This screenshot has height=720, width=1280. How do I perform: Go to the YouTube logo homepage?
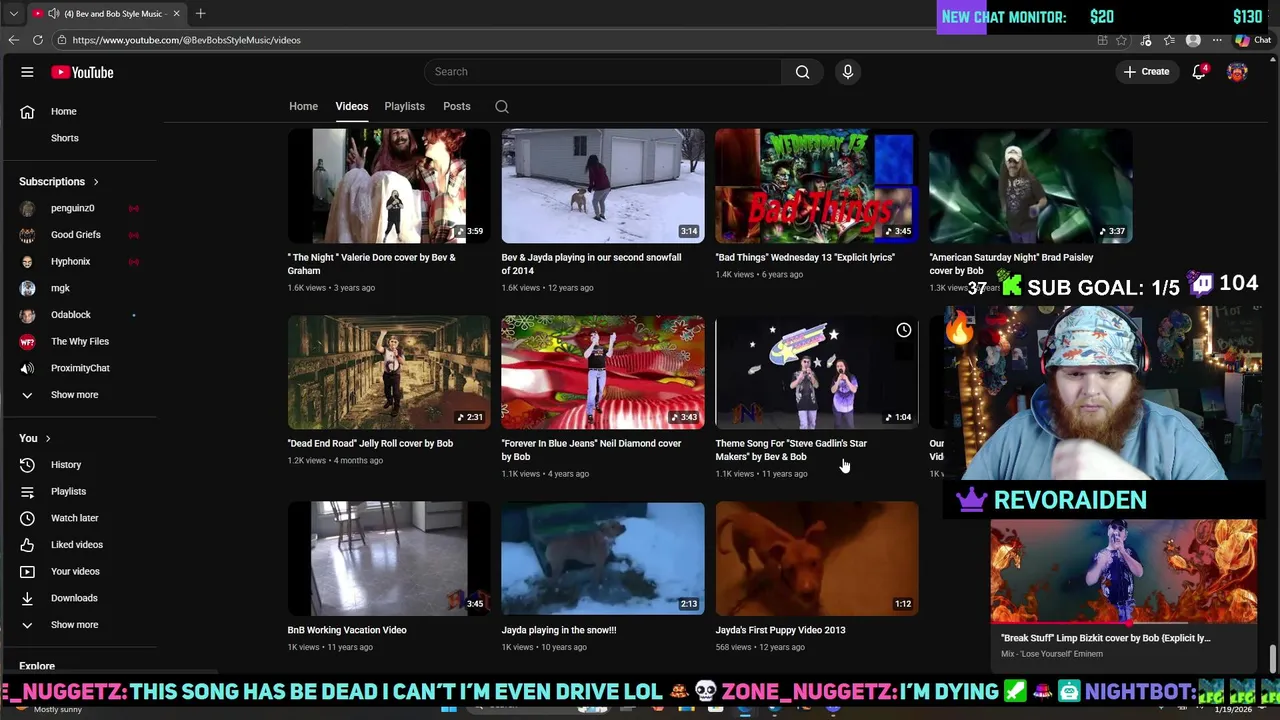(x=82, y=72)
